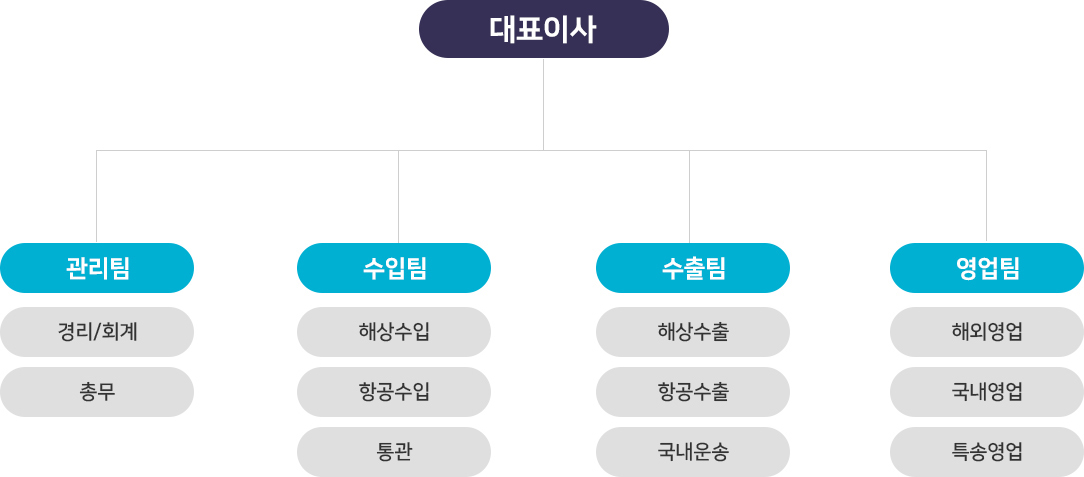The height and width of the screenshot is (477, 1084).
Task: Choose the 특송영업 item
Action: (x=987, y=452)
